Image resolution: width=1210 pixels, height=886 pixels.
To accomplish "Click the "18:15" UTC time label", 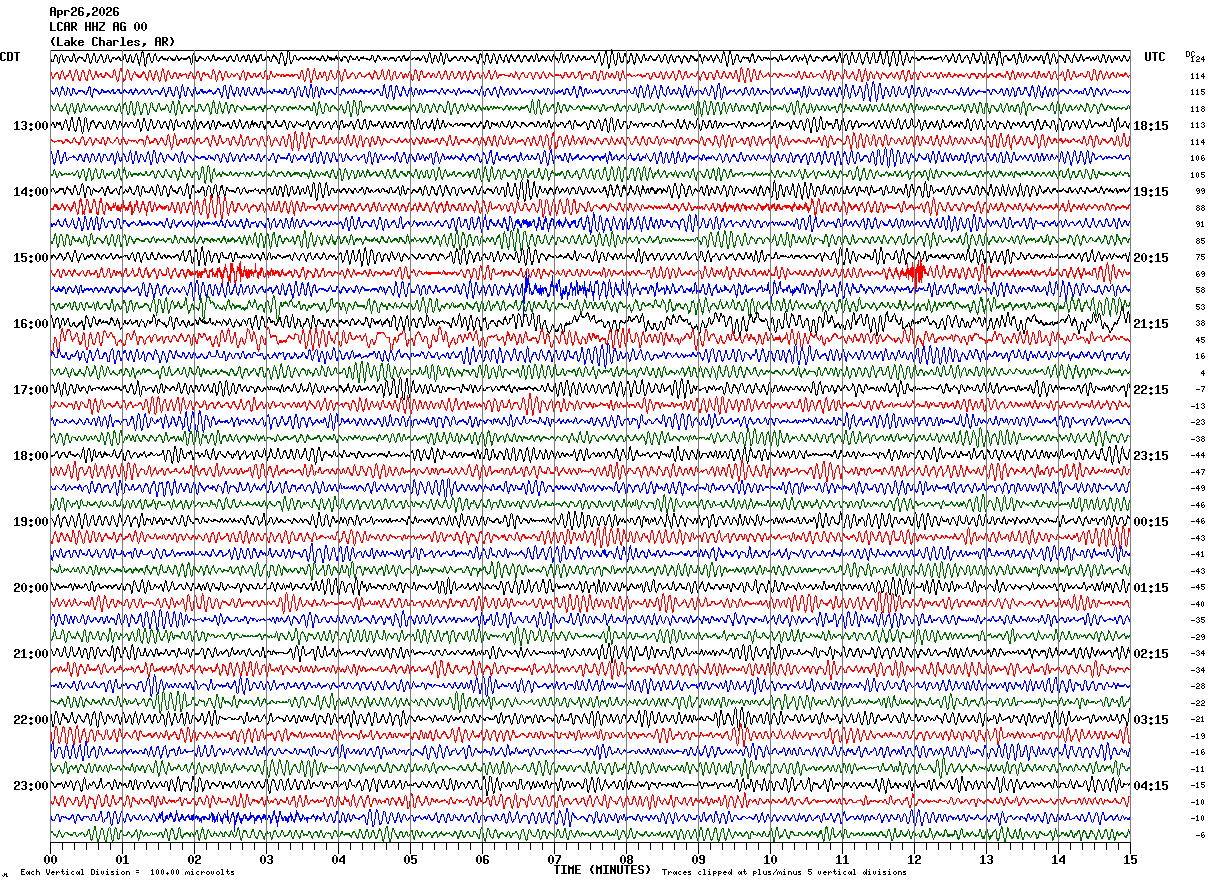I will tap(1151, 126).
